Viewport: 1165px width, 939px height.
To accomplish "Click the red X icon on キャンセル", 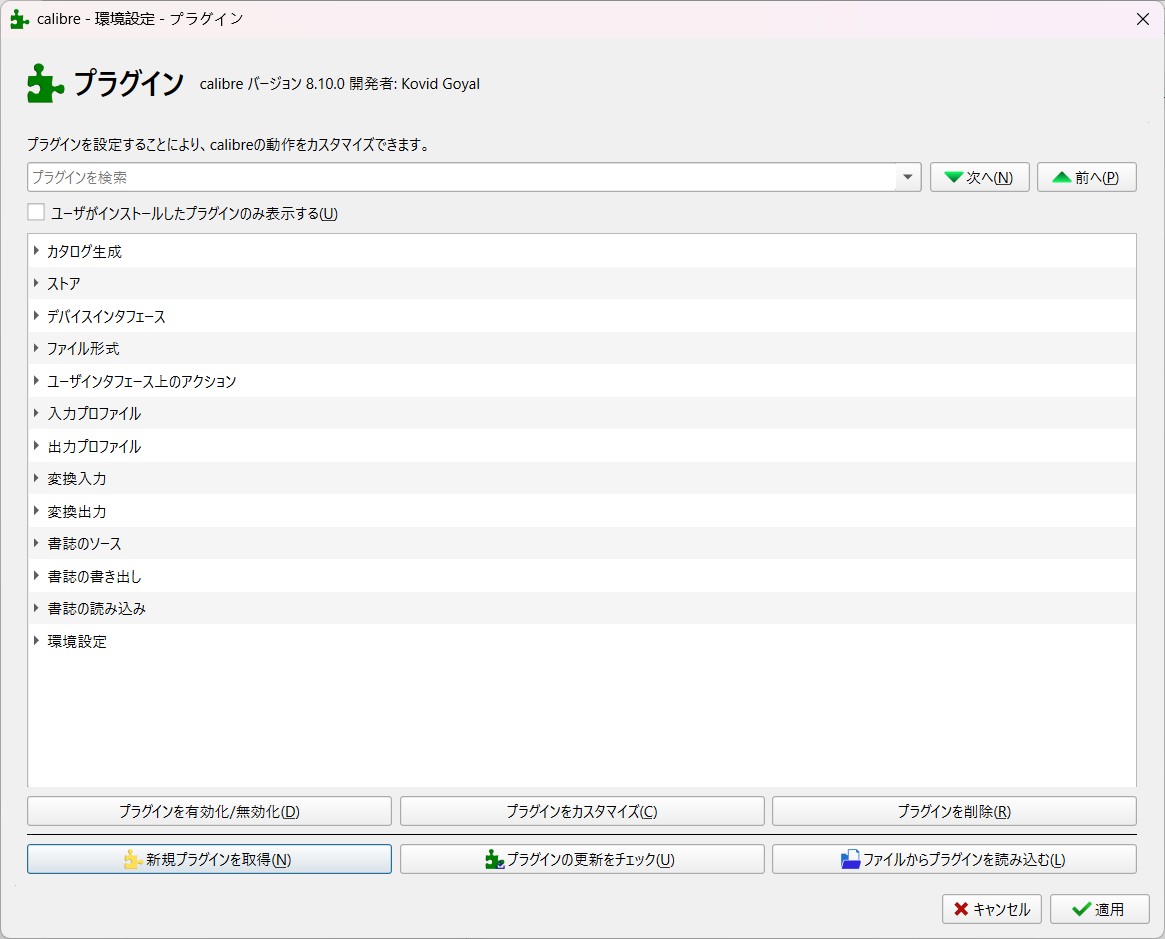I will click(961, 909).
